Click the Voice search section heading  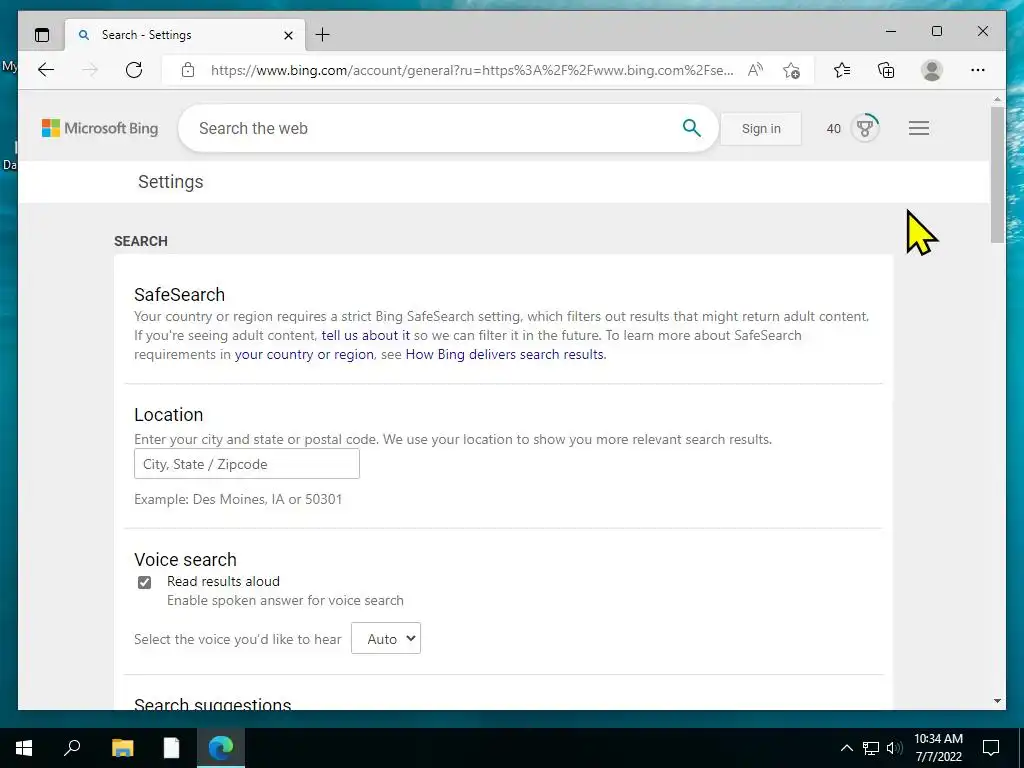185,560
